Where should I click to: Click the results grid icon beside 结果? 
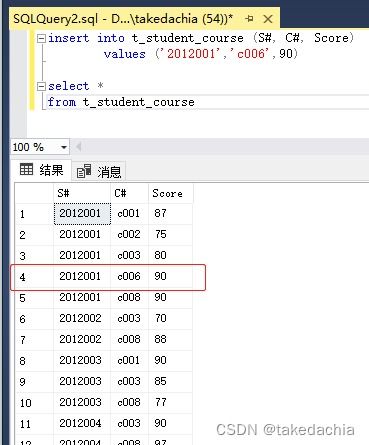tap(26, 169)
